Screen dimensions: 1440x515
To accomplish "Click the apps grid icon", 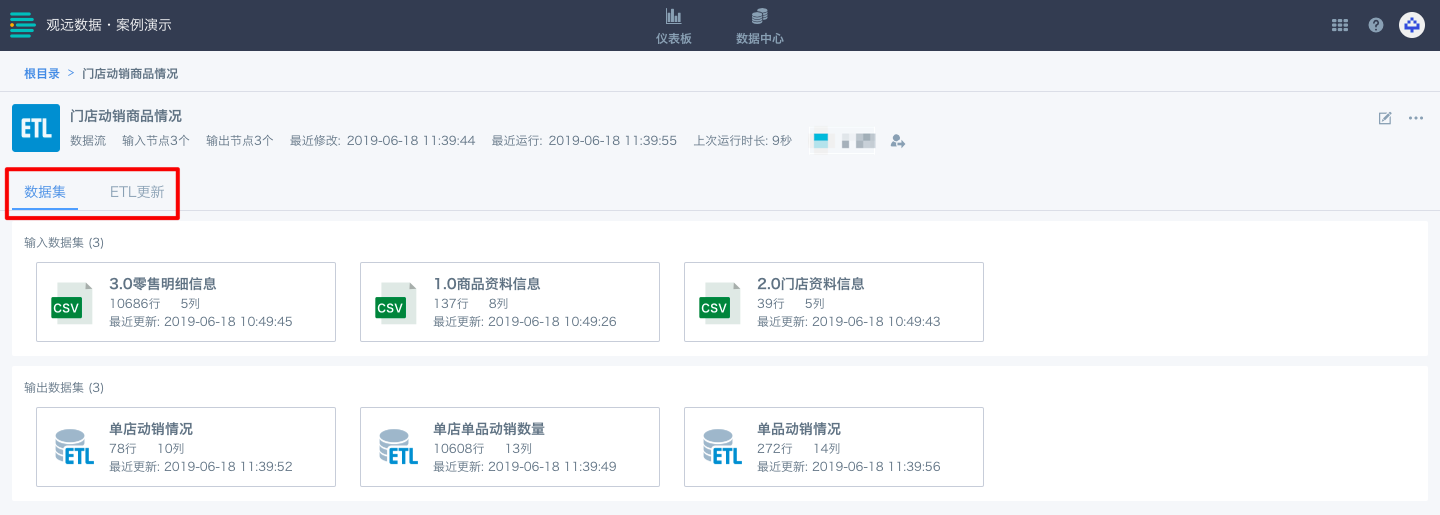I will point(1340,25).
